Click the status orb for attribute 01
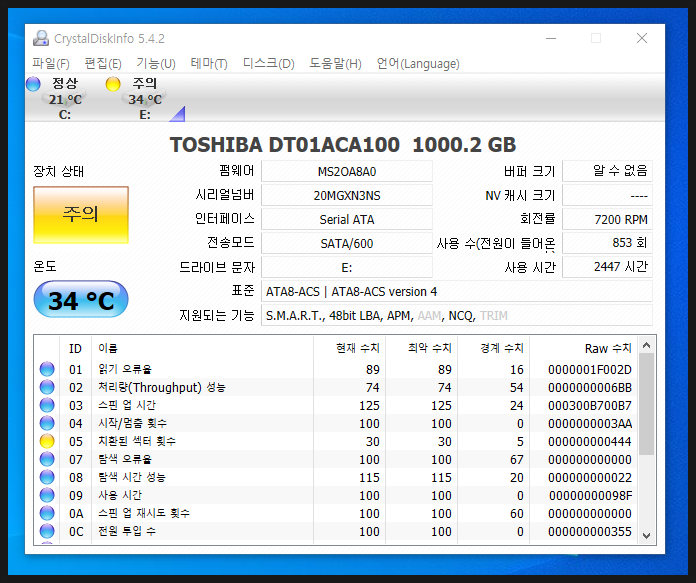Image resolution: width=696 pixels, height=583 pixels. click(x=47, y=369)
